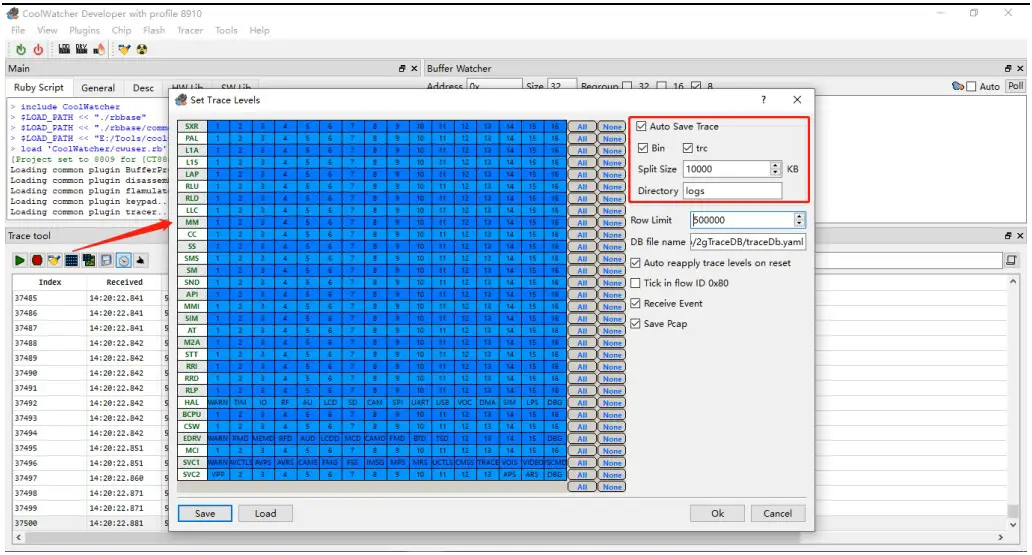Decrease Split Size with down arrow
This screenshot has width=1032, height=555.
coord(775,172)
